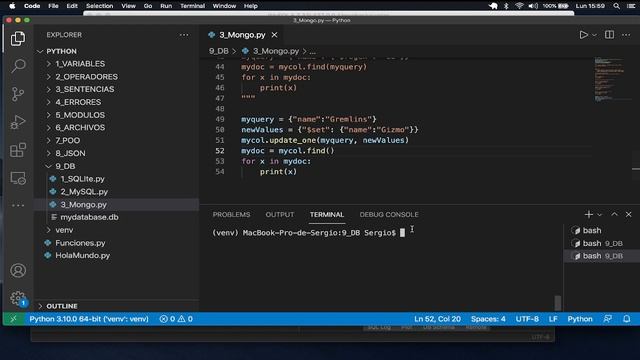
Task: Open the Accounts icon
Action: tap(18, 271)
